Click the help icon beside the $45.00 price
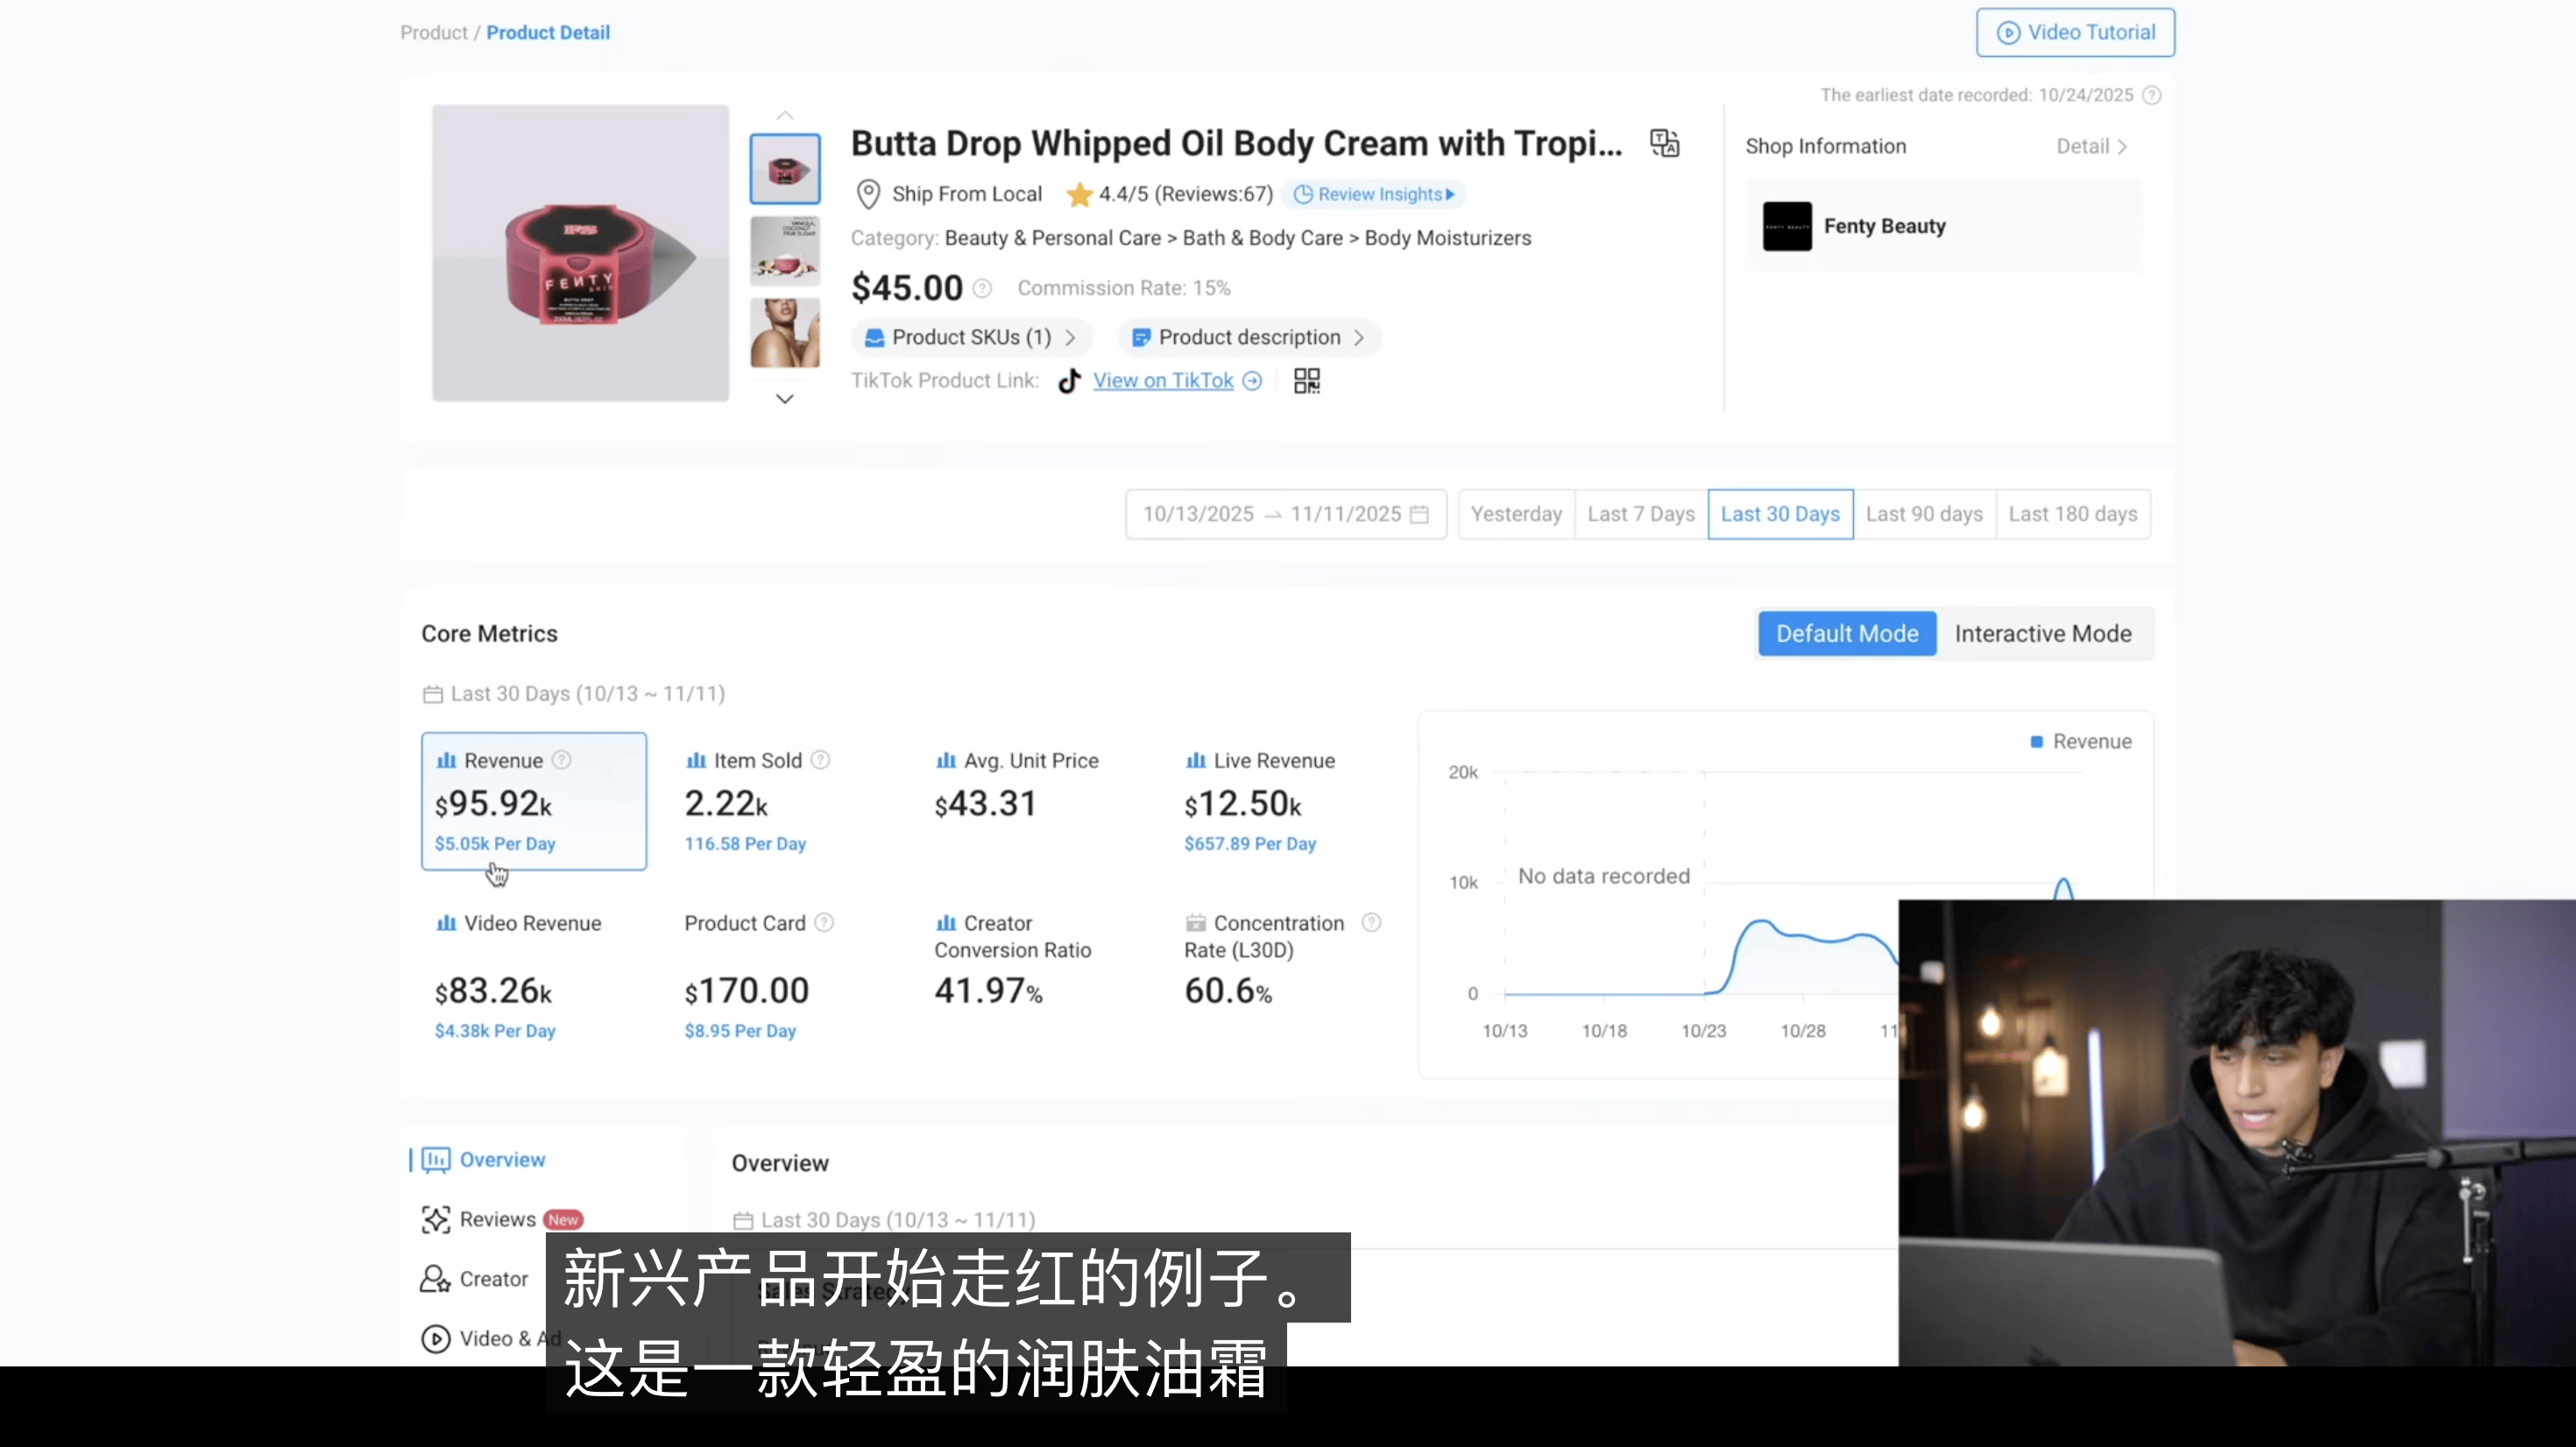The image size is (2576, 1447). click(x=983, y=289)
